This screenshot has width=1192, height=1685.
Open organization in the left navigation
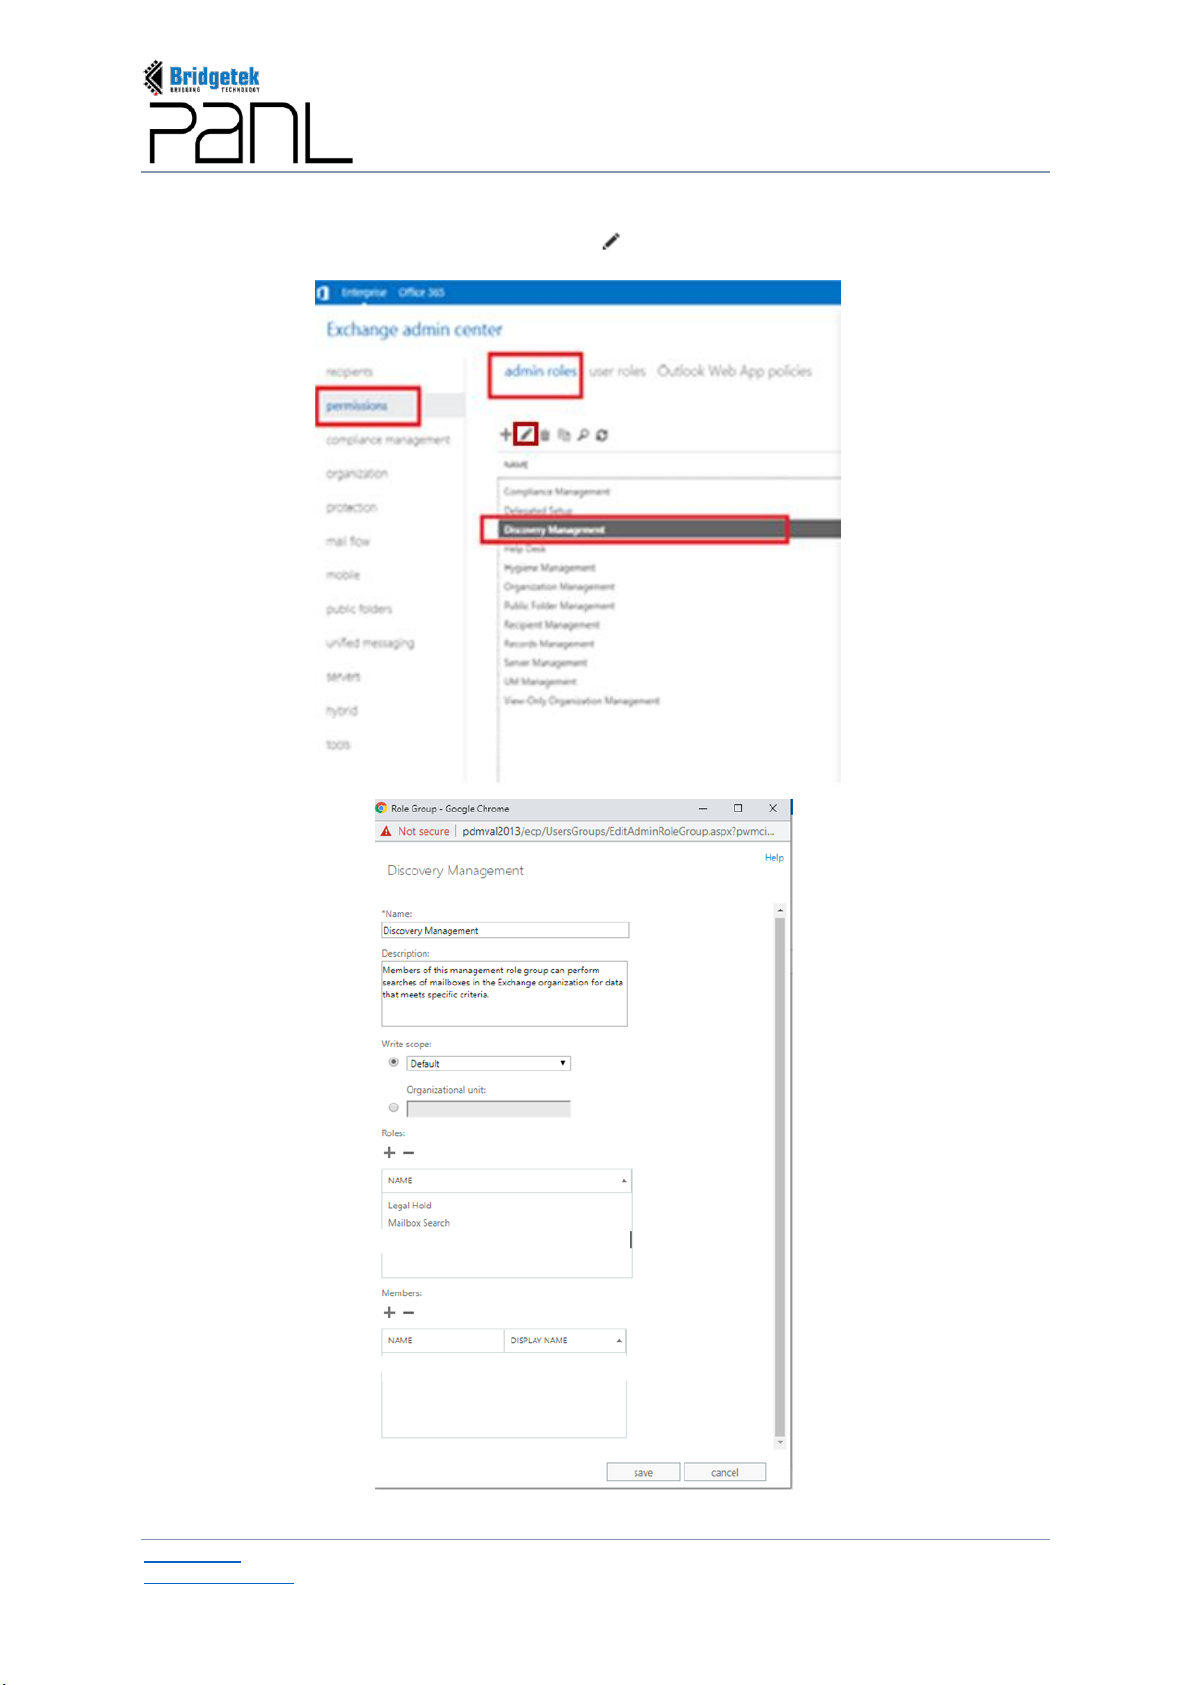[x=356, y=474]
